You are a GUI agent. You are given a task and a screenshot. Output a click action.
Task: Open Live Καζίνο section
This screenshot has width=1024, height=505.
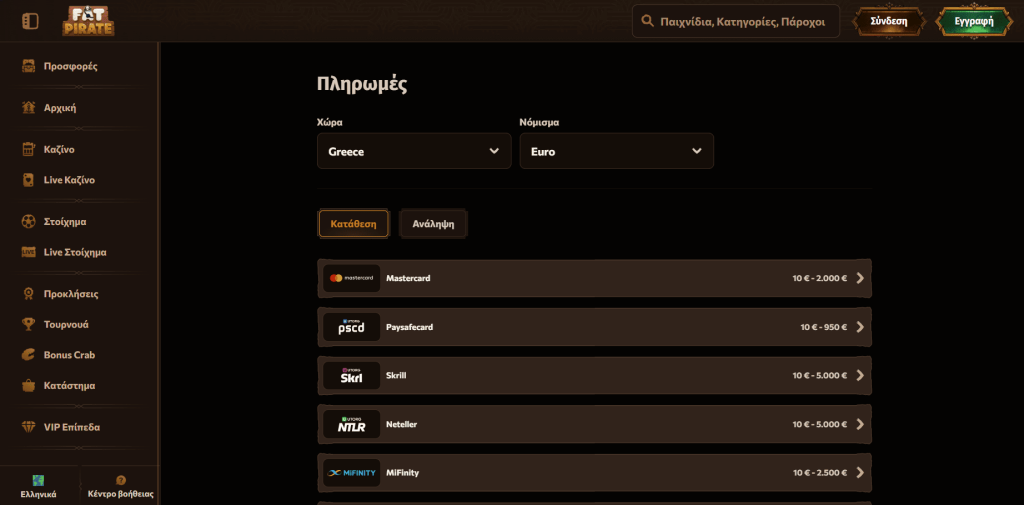click(69, 180)
